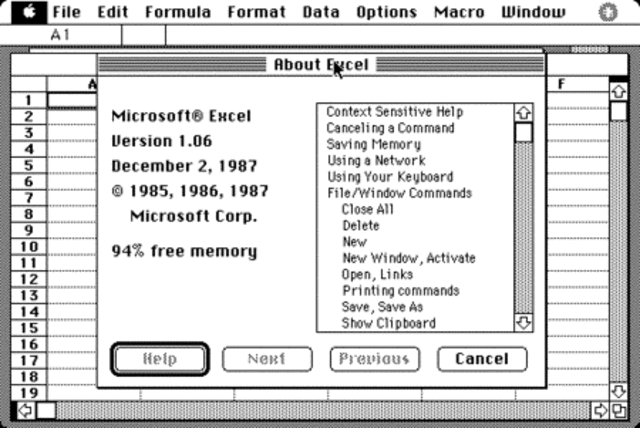
Task: Click the cell reference box showing A1
Action: (x=60, y=35)
